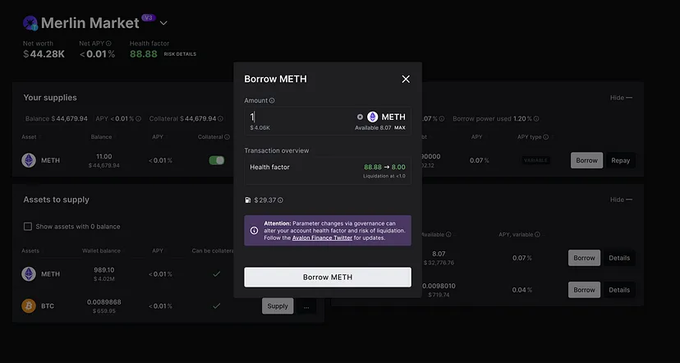This screenshot has height=363, width=680.
Task: Open the more options button for BTC
Action: click(307, 307)
